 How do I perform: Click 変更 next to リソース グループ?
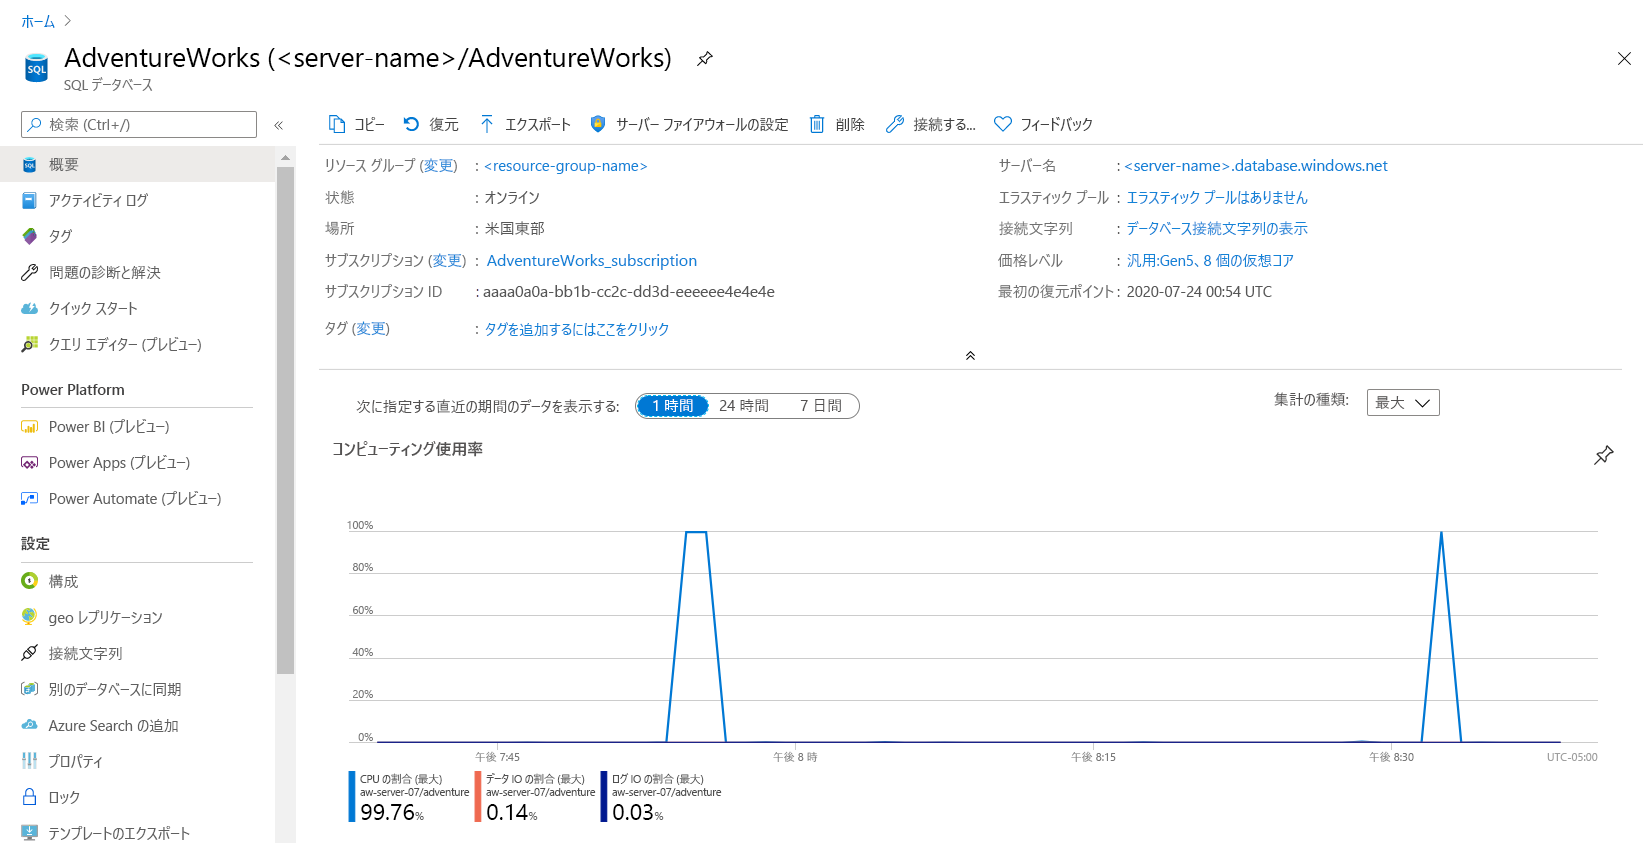pyautogui.click(x=438, y=166)
